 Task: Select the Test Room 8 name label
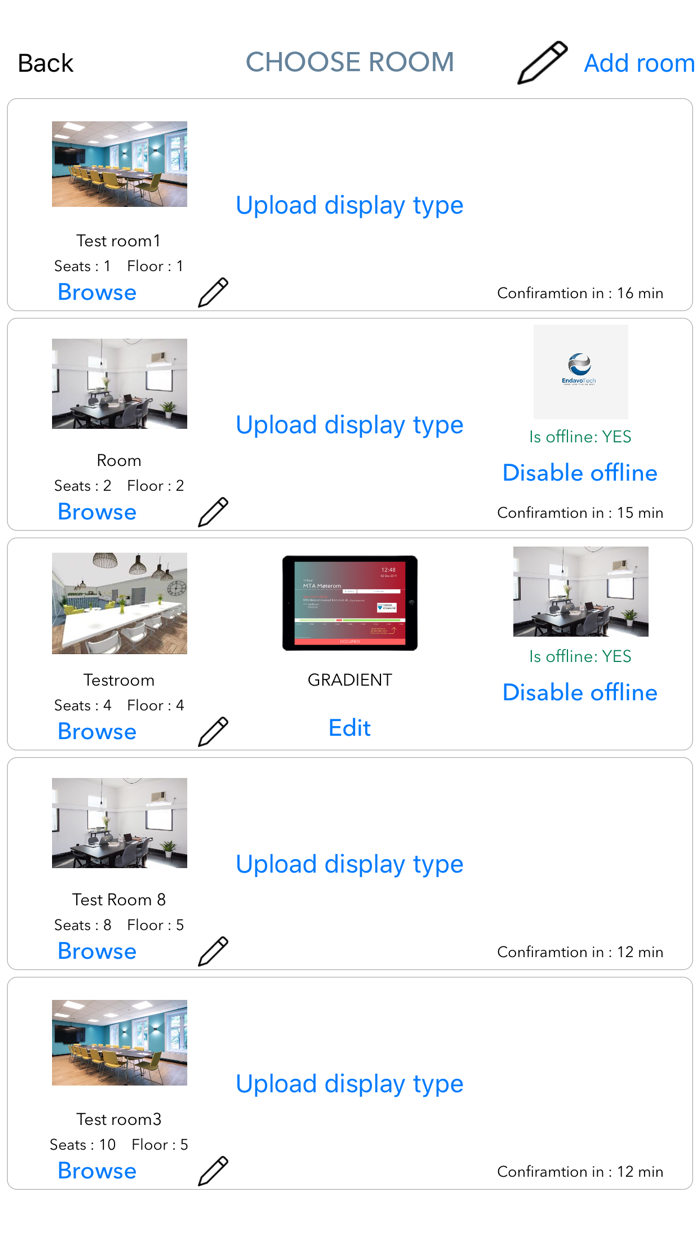pos(119,900)
